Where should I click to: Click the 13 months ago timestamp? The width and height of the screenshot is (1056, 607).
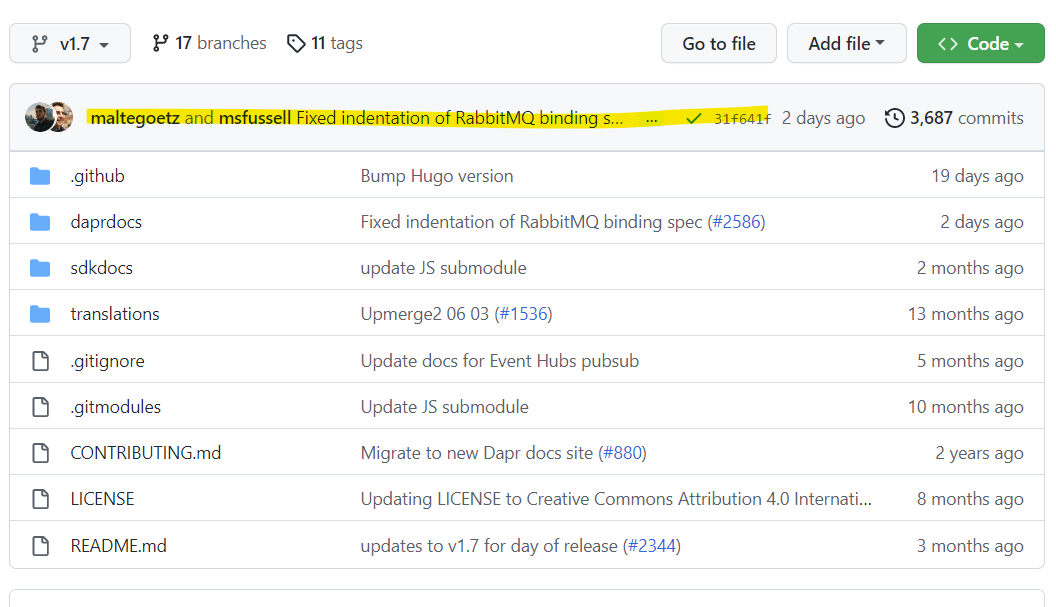coord(966,314)
